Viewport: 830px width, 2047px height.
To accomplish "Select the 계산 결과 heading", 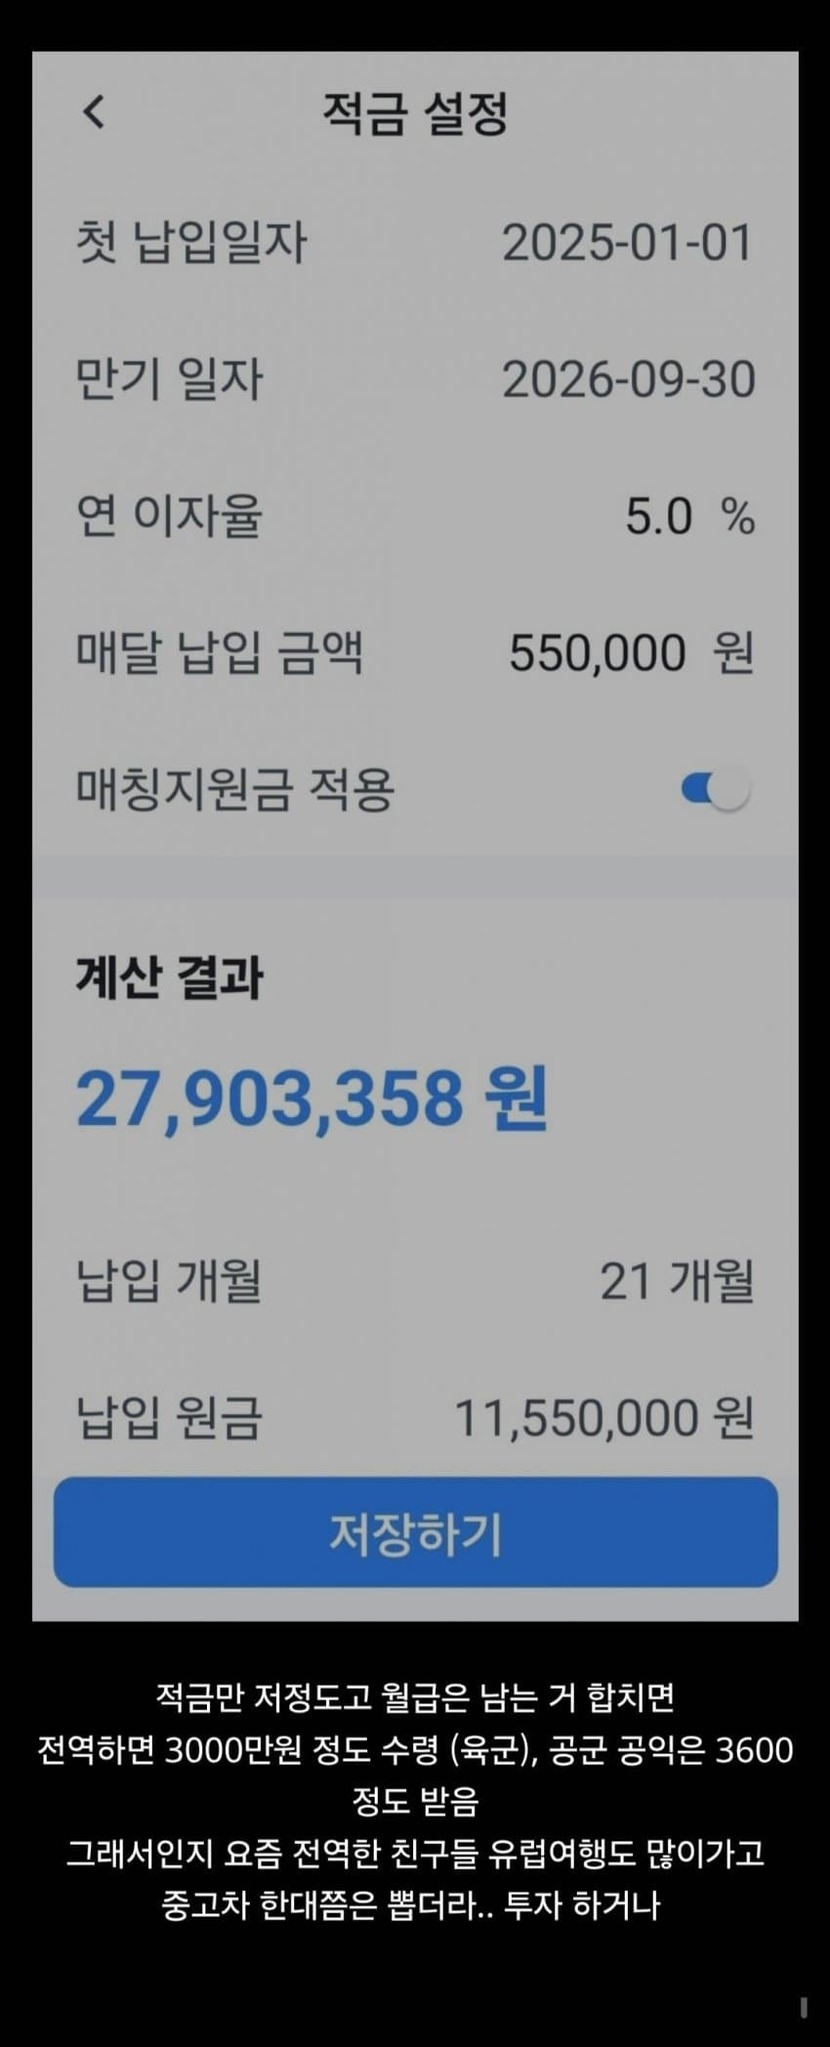I will click(x=169, y=977).
